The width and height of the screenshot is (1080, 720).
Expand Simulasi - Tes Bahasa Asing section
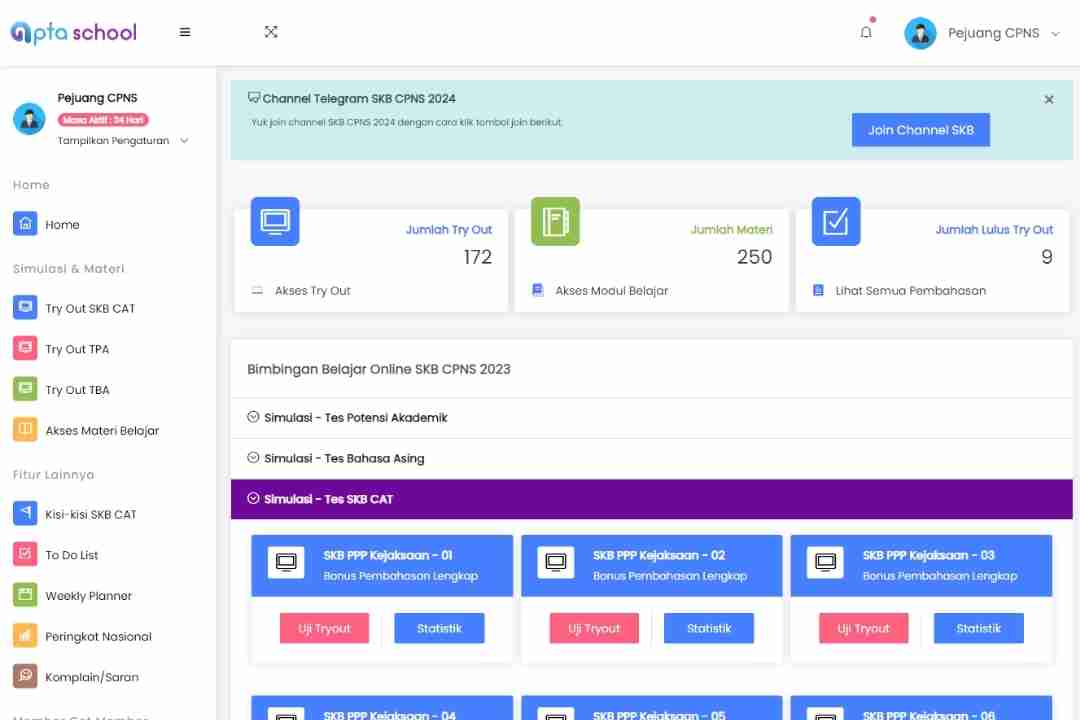click(652, 458)
